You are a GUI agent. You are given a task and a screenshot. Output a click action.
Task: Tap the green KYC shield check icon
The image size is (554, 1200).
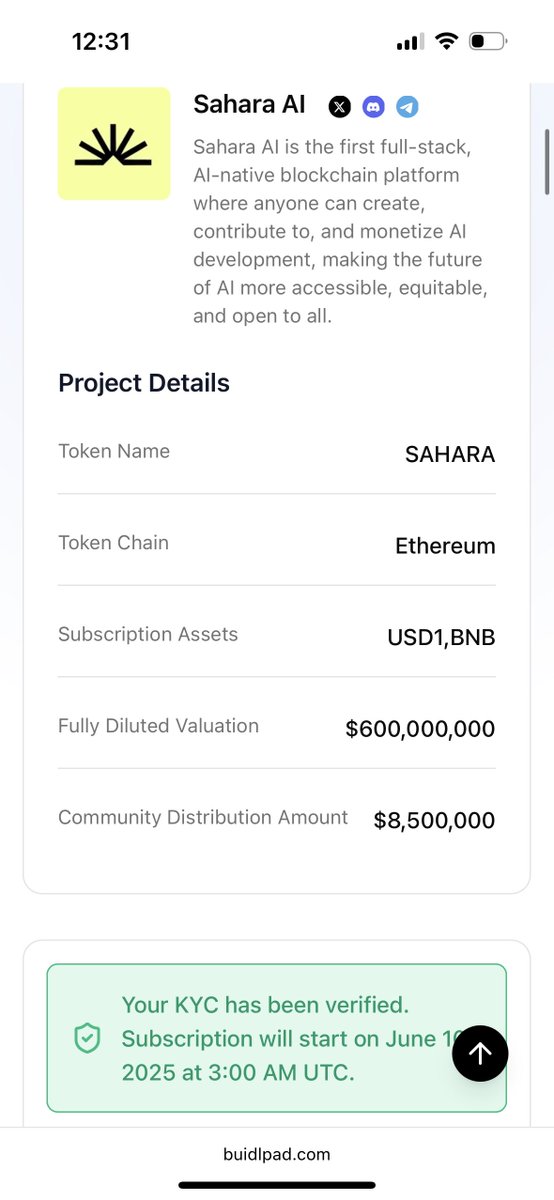88,1039
